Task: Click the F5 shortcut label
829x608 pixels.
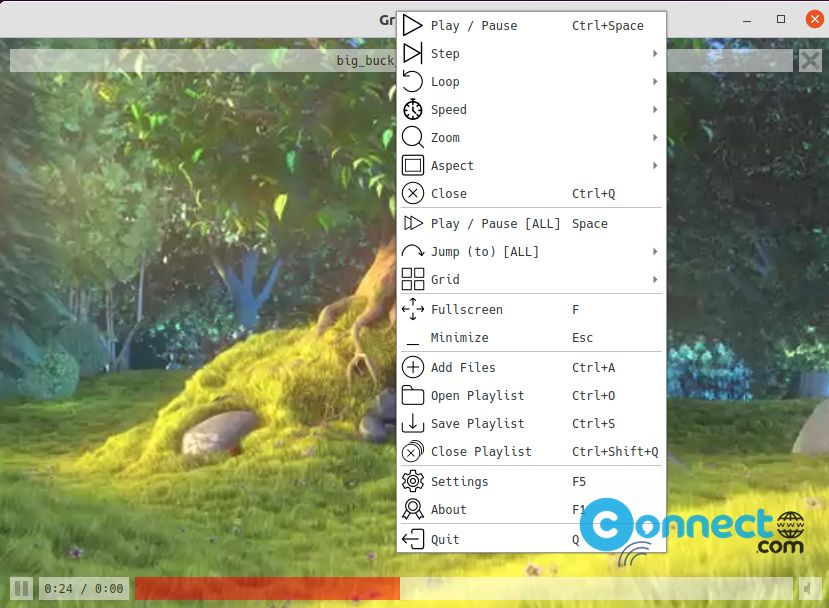Action: tap(578, 481)
